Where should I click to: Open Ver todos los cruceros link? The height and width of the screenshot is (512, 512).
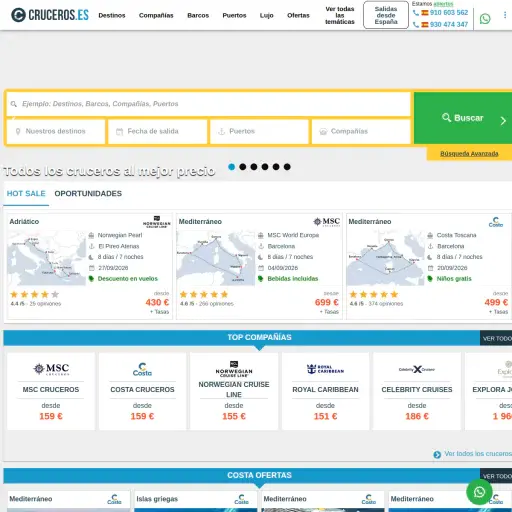pos(478,454)
